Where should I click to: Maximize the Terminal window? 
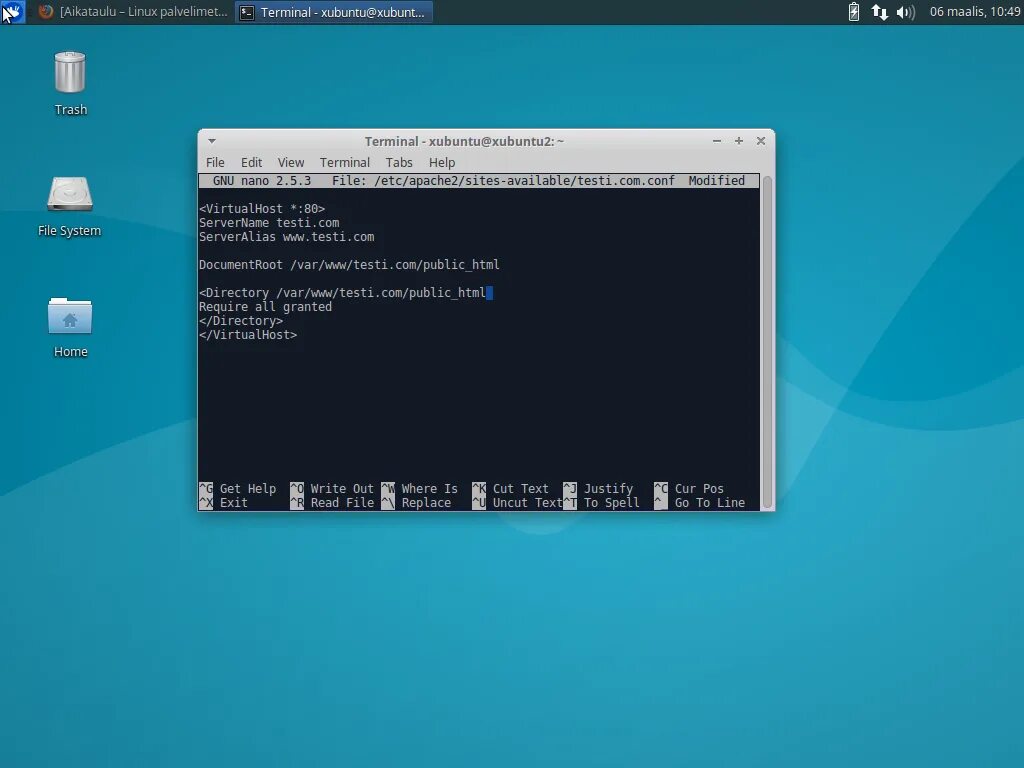pyautogui.click(x=739, y=141)
